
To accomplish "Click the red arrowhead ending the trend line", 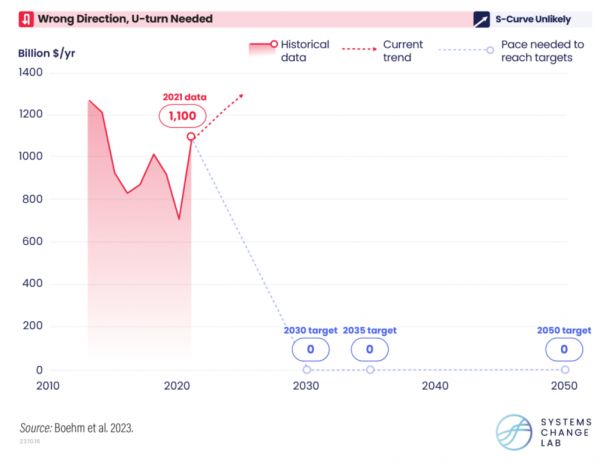I will pos(239,96).
